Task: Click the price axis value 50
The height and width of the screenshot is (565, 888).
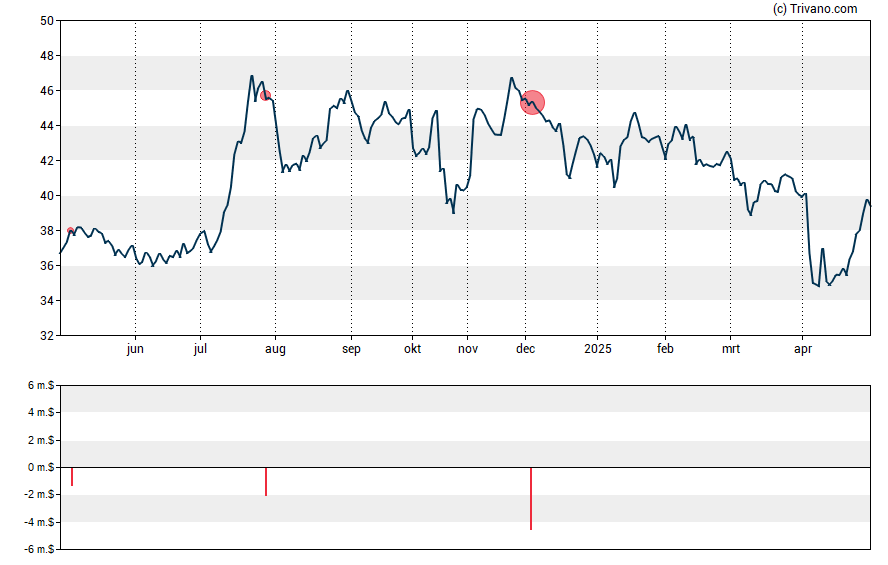Action: [x=47, y=21]
